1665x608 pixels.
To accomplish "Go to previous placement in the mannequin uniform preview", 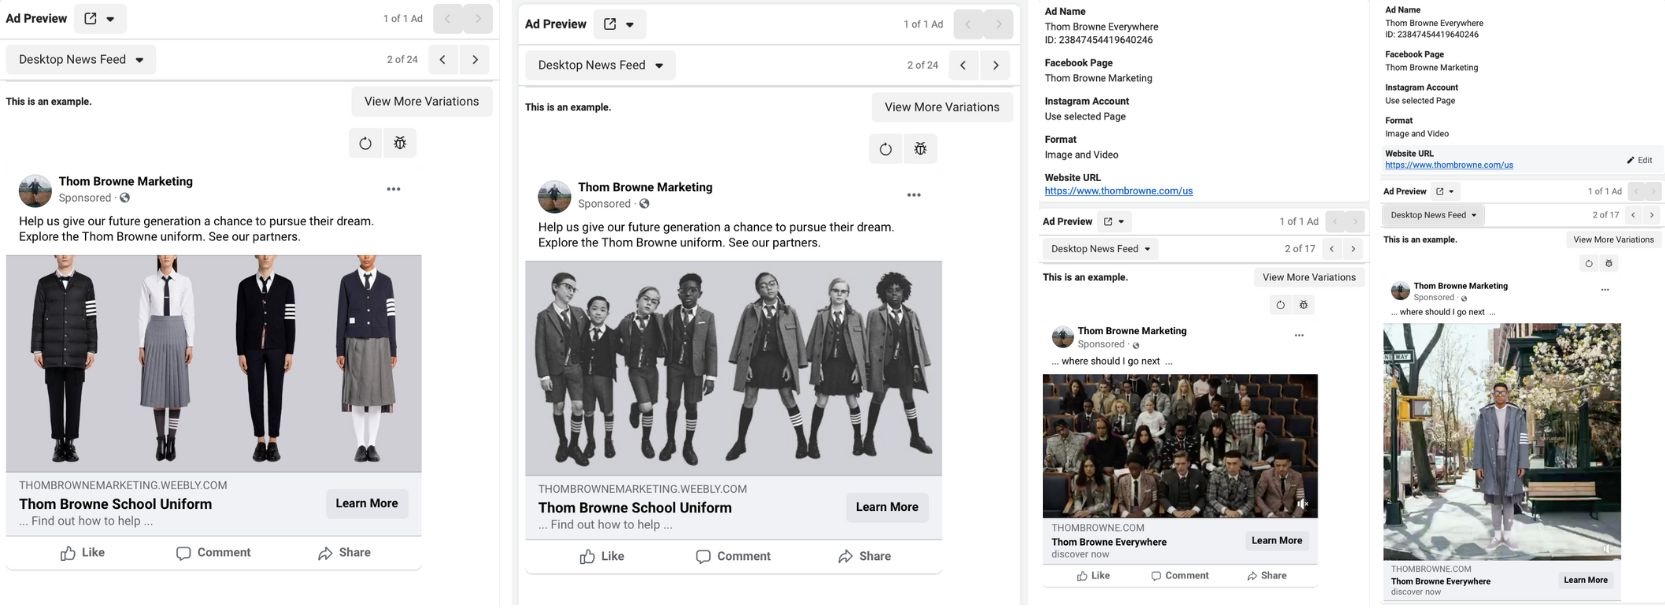I will click(x=442, y=60).
